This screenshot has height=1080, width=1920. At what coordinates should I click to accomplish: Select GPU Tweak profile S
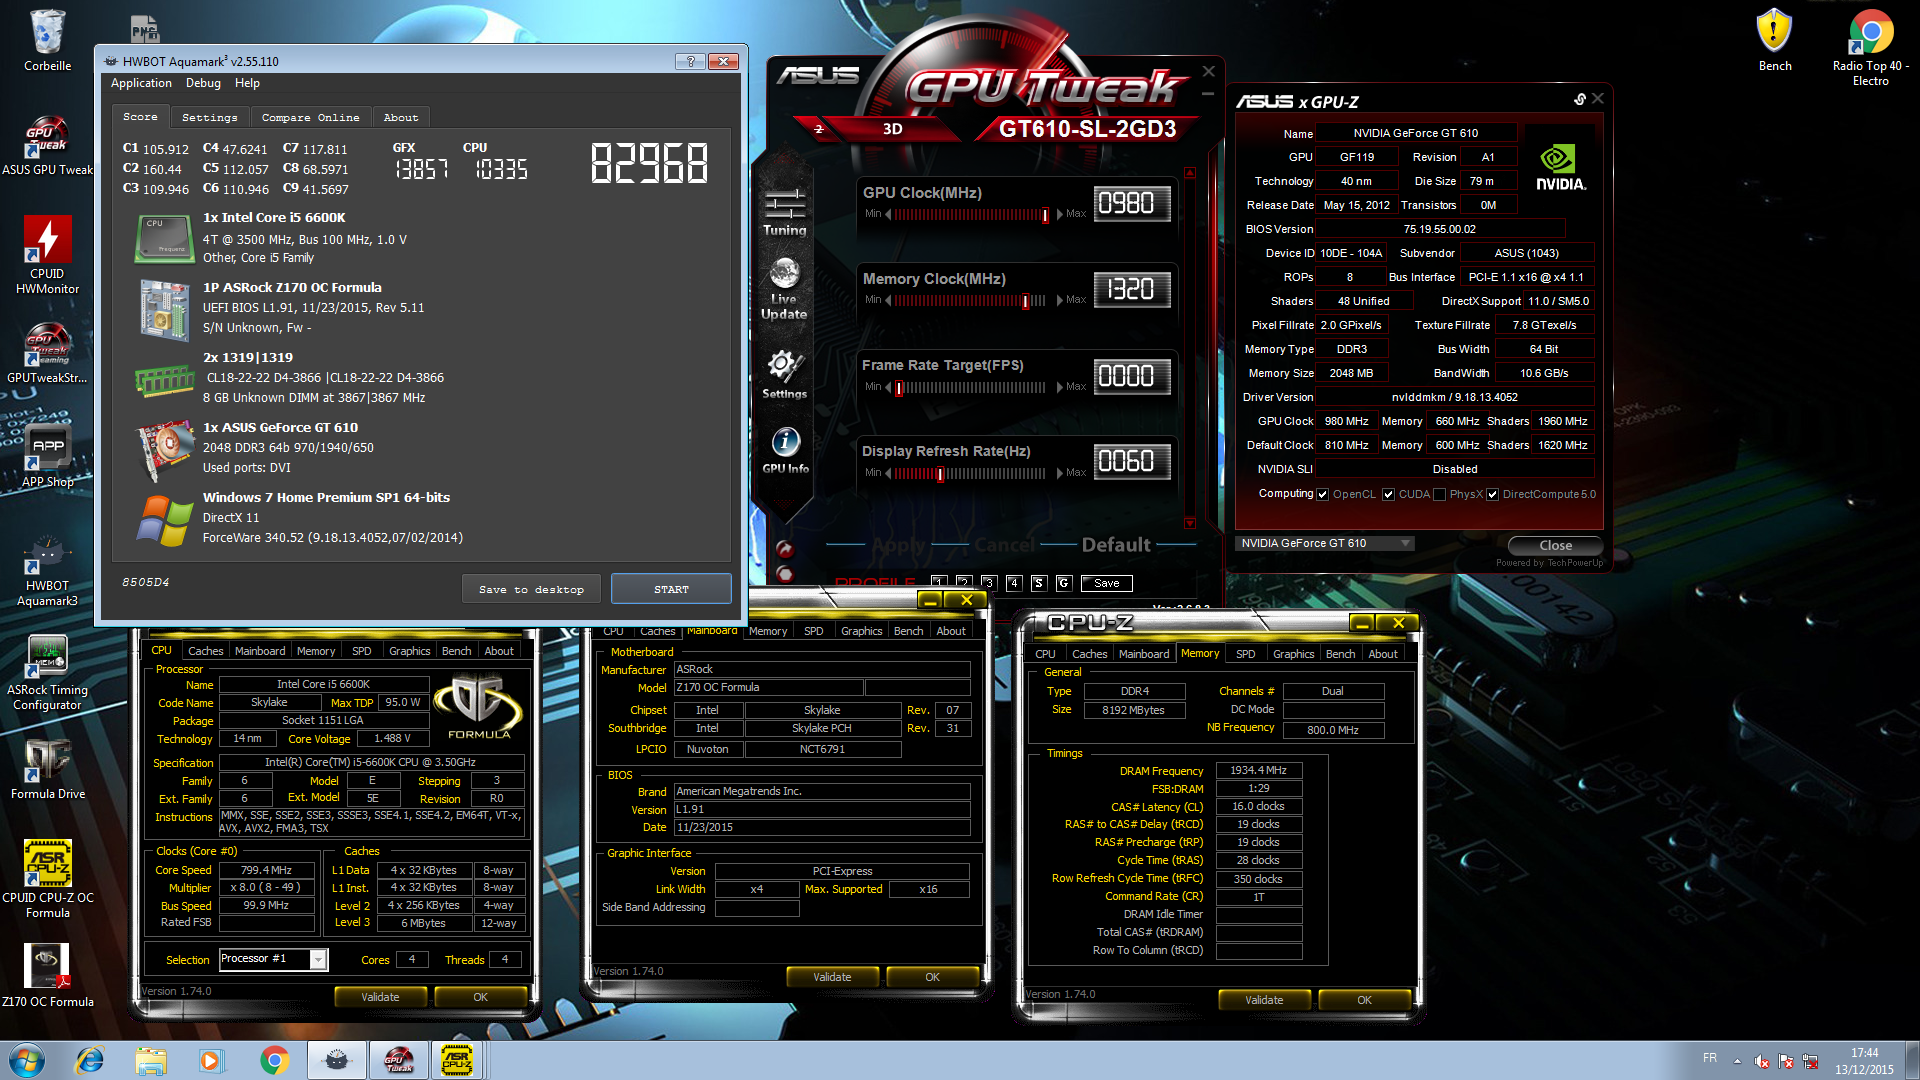1038,582
